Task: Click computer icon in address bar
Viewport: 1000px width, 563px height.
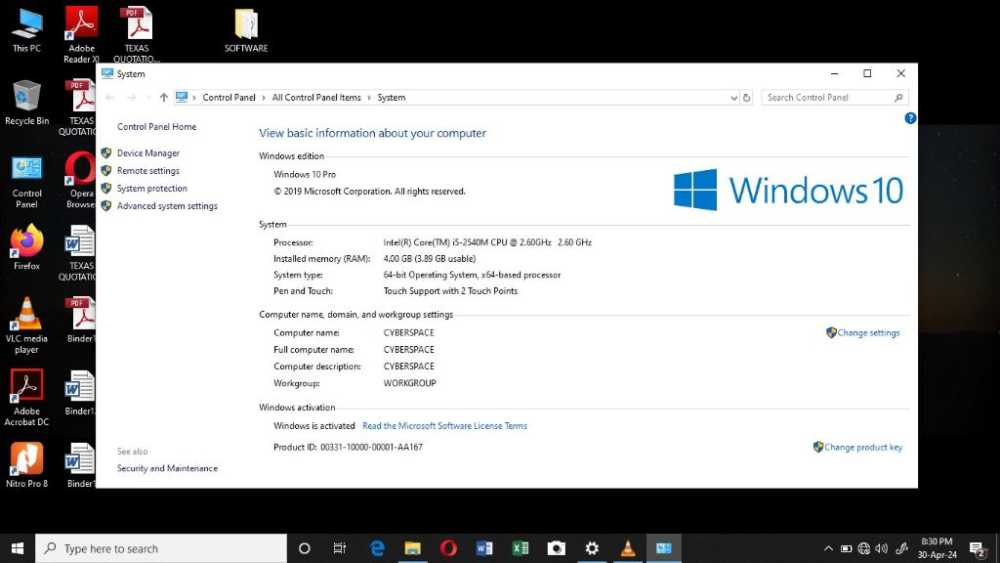Action: 182,98
